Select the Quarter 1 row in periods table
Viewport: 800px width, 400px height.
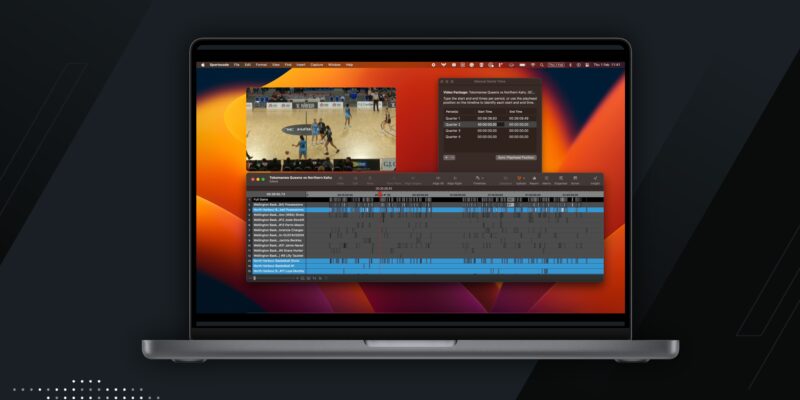(x=489, y=118)
